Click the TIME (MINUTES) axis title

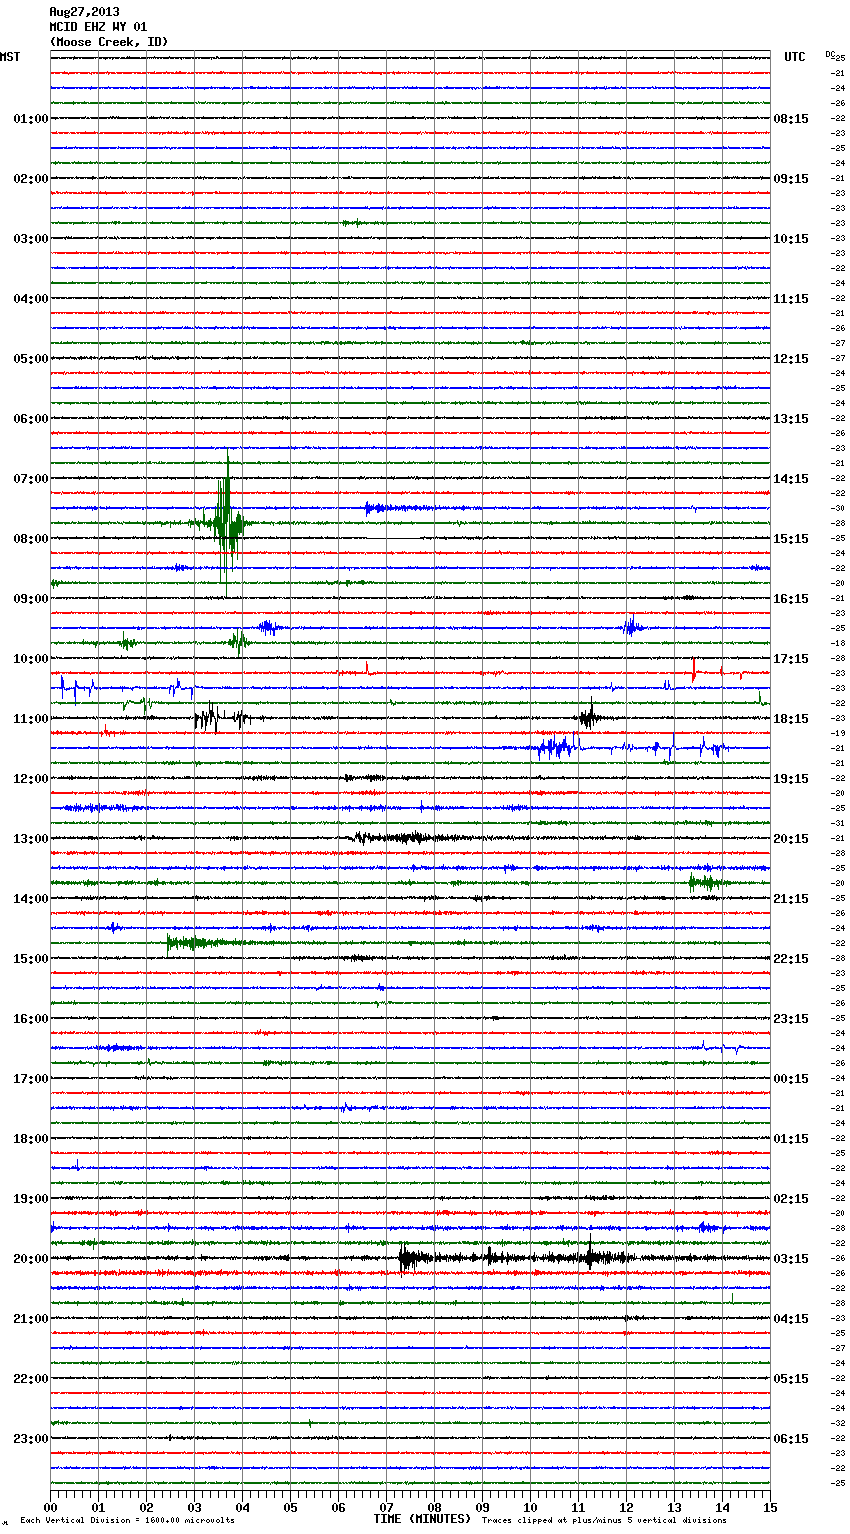coord(422,1519)
